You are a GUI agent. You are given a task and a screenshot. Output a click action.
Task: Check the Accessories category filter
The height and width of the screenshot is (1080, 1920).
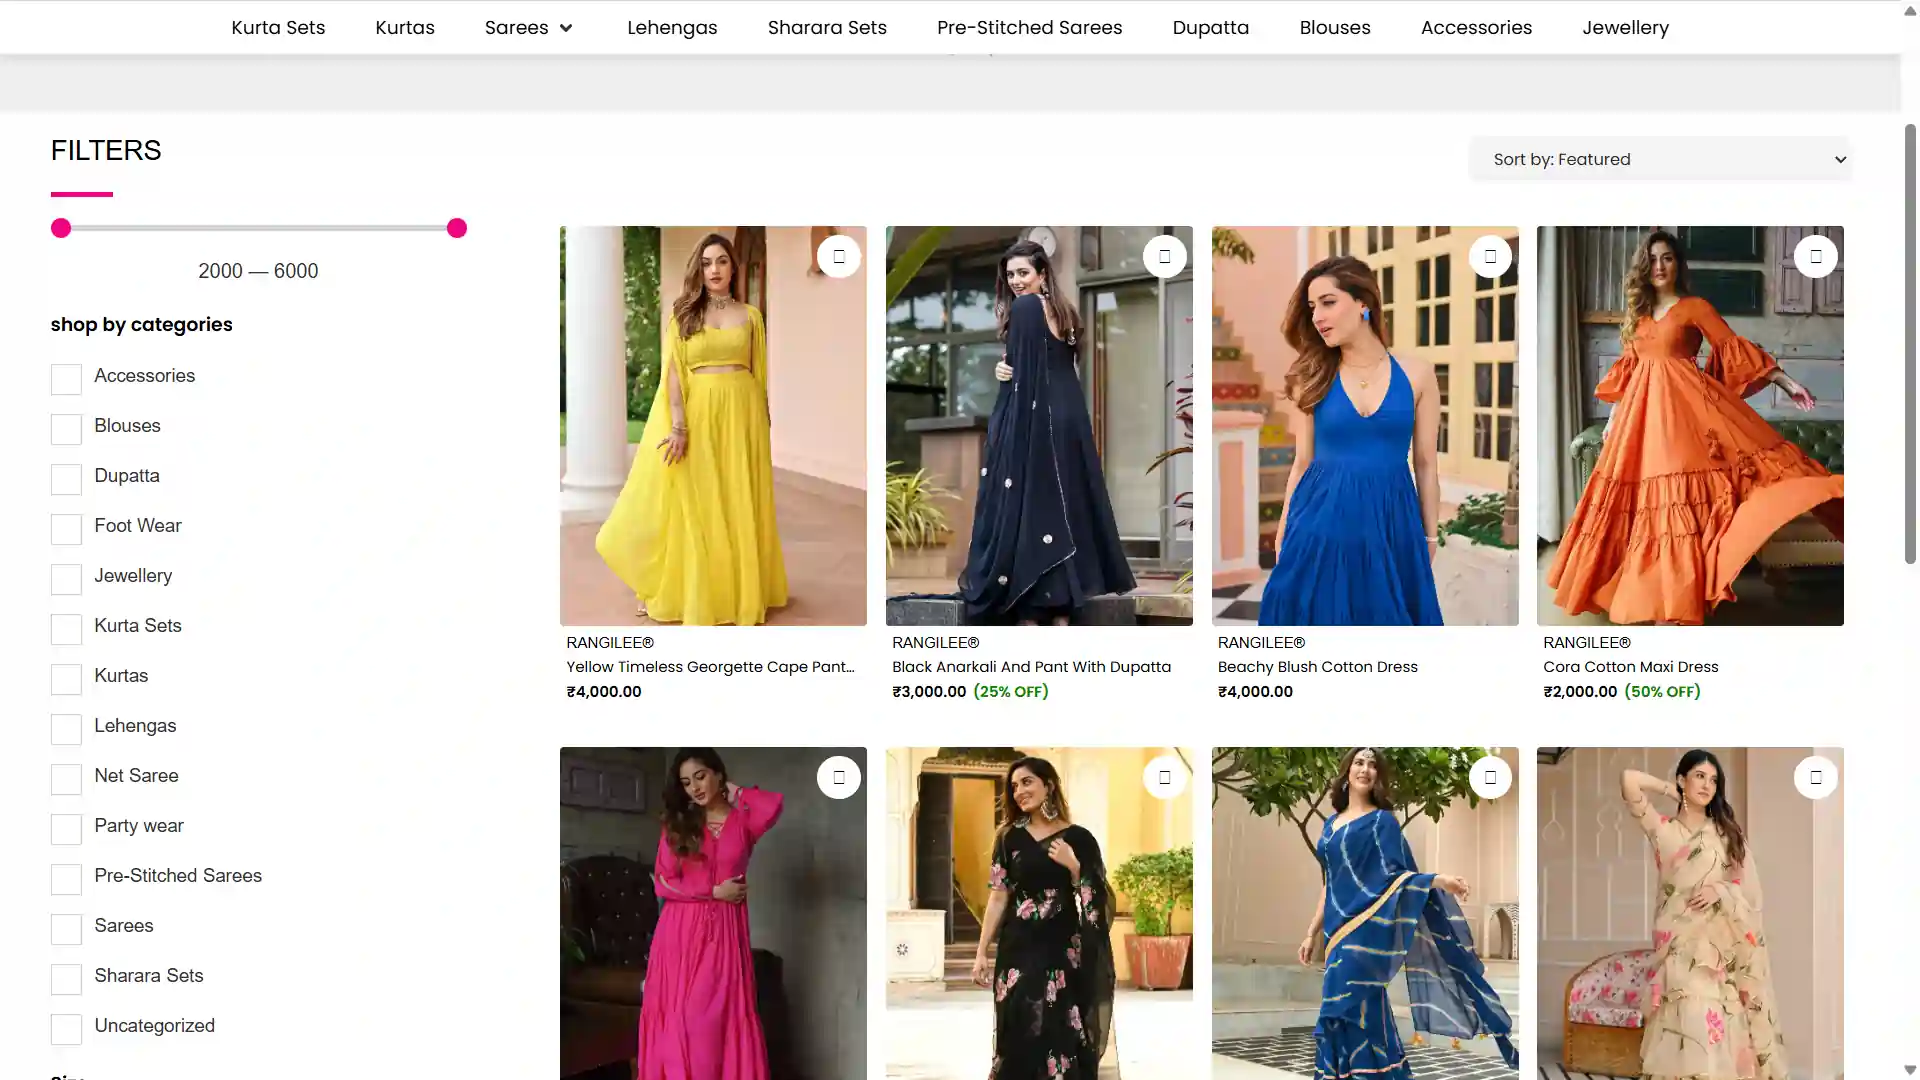pyautogui.click(x=66, y=379)
